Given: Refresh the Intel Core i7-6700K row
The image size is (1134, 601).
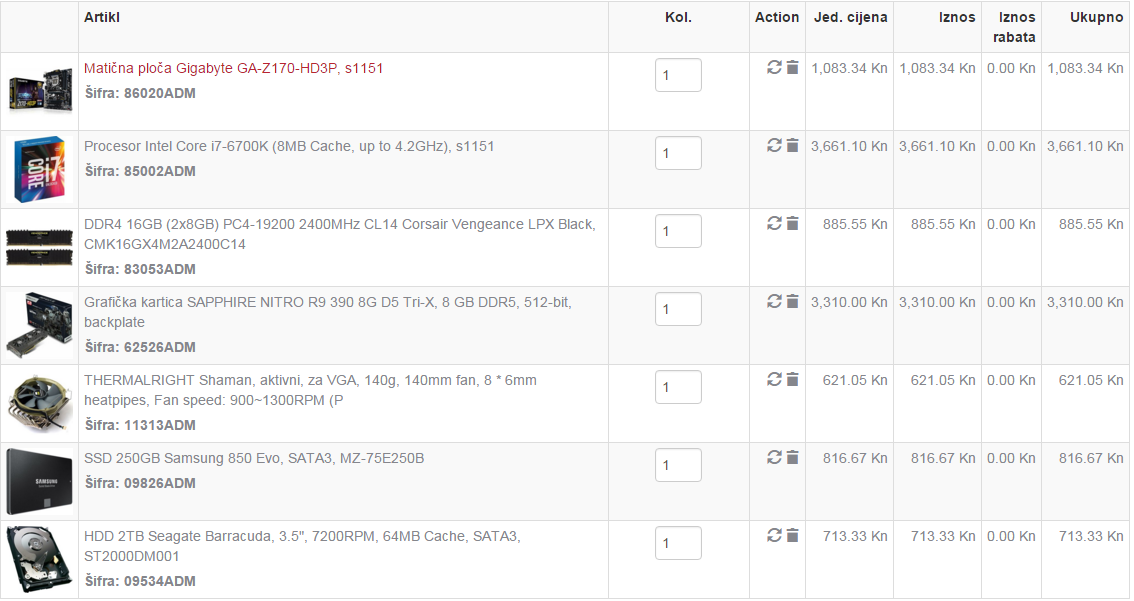Looking at the screenshot, I should tap(774, 145).
